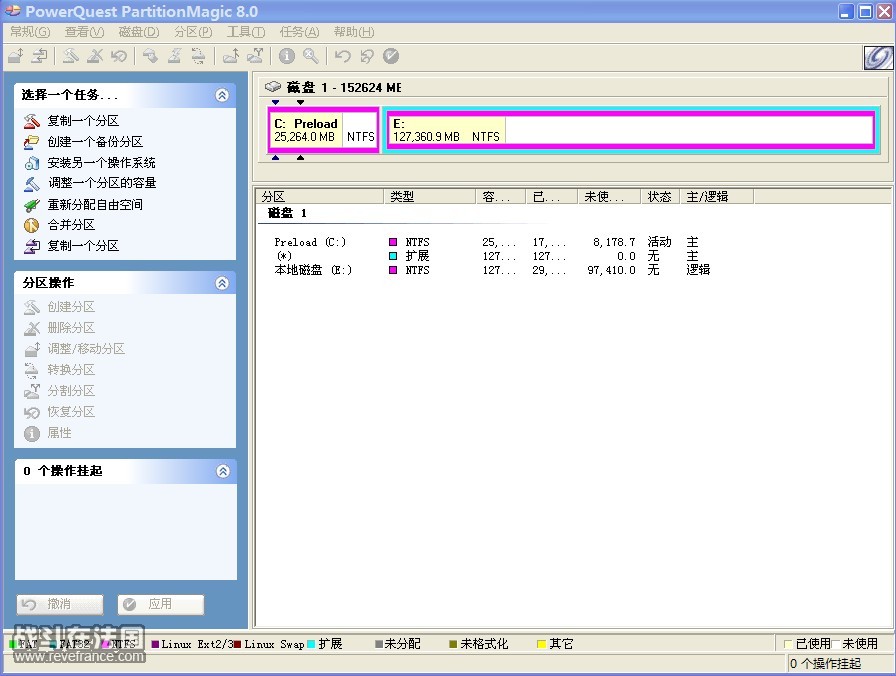Screen dimensions: 896x676
Task: Click the 97,410.0 unused space value
Action: 611,270
